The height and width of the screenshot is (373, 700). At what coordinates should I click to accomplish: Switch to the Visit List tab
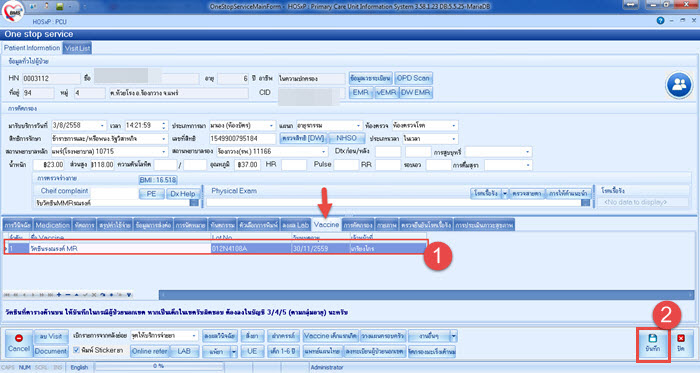pyautogui.click(x=77, y=48)
